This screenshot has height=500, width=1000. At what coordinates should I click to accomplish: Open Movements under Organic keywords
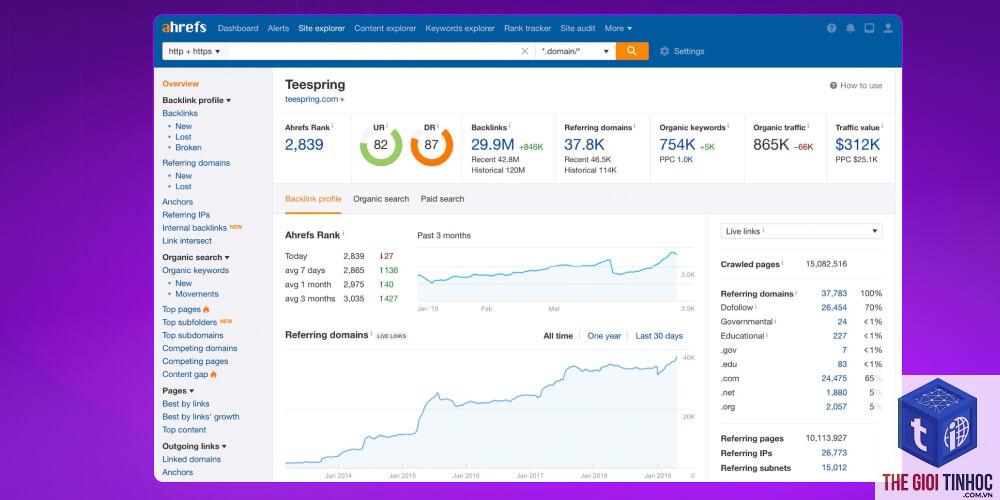[x=197, y=294]
